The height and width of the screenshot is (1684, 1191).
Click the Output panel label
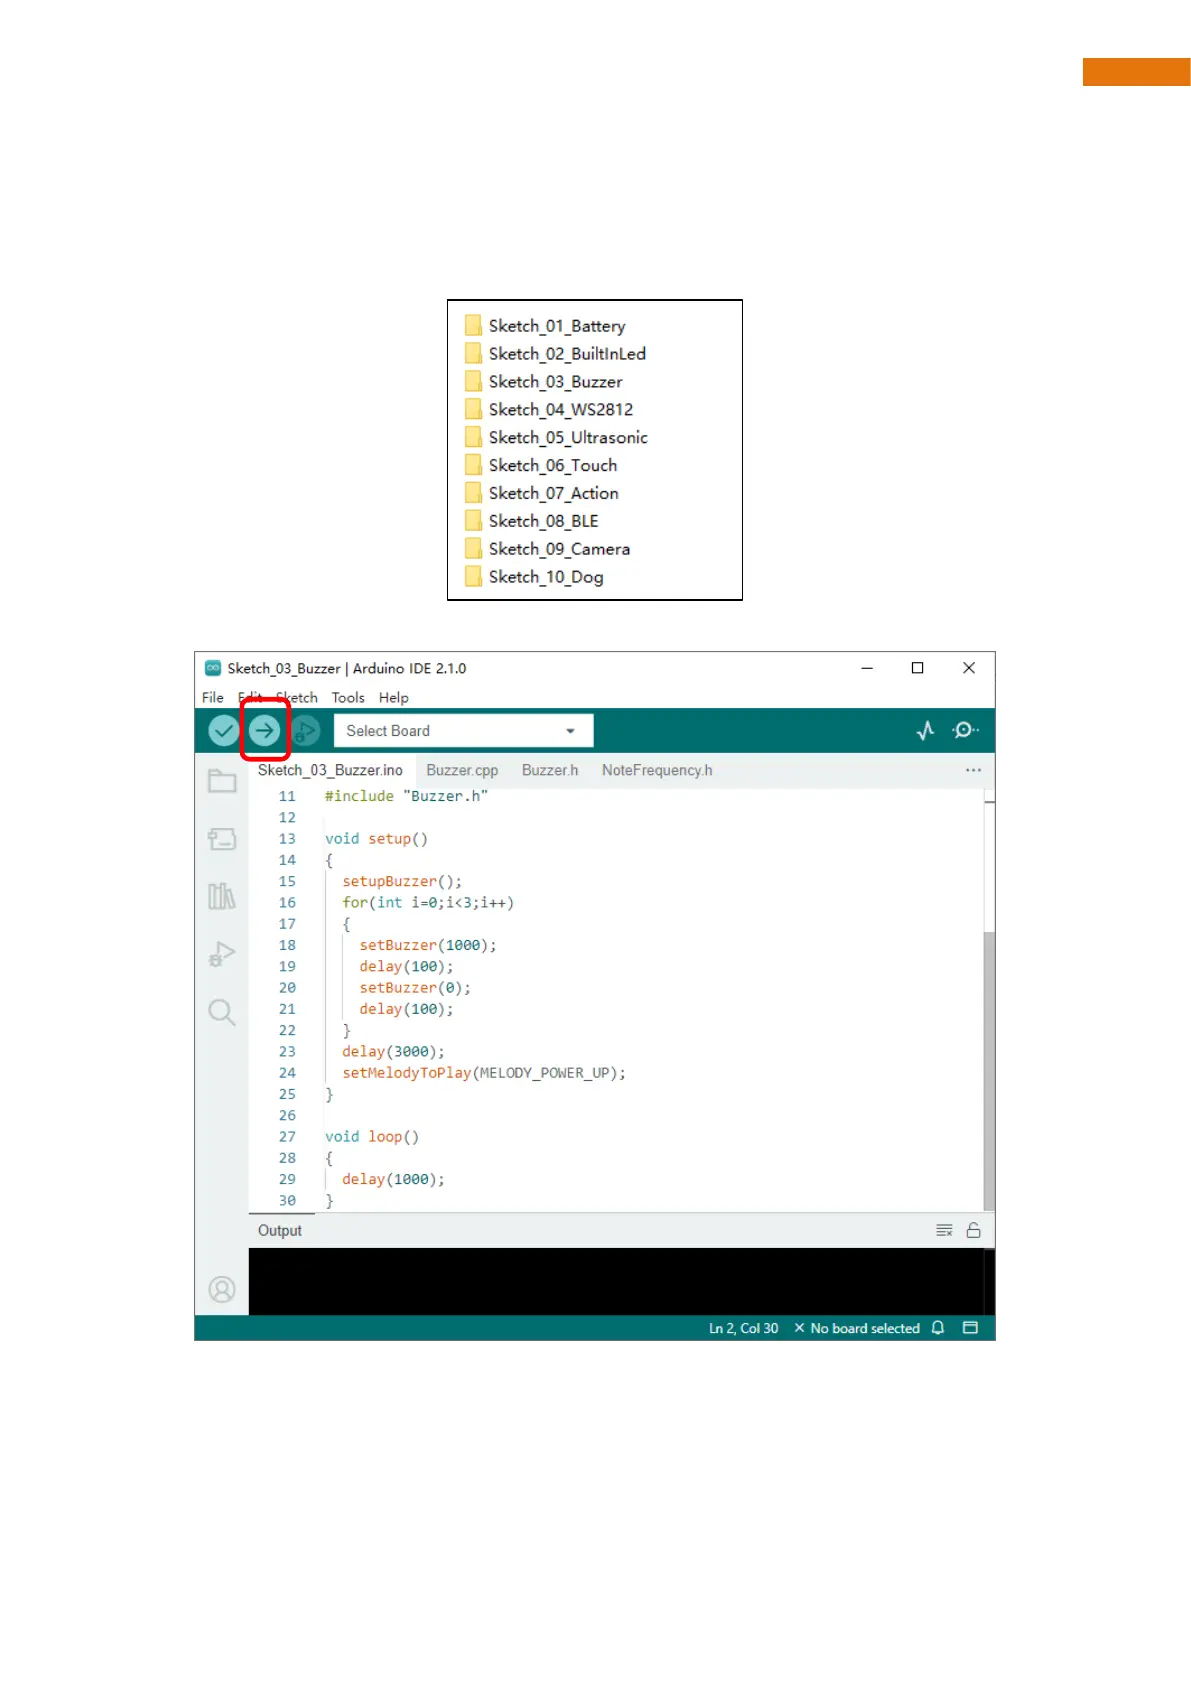(280, 1230)
